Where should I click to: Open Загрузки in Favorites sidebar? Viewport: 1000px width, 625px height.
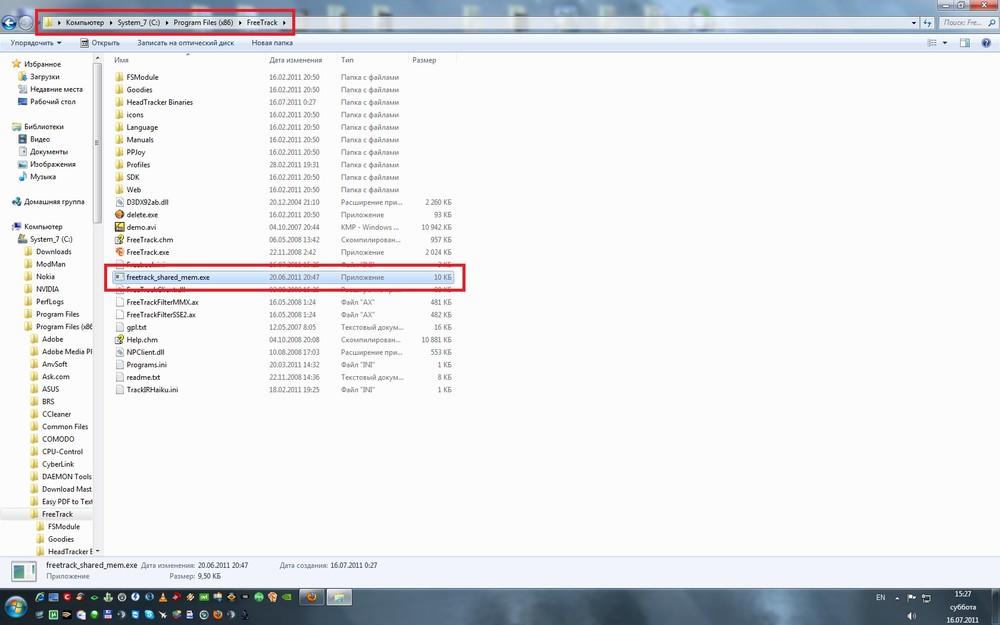(x=44, y=77)
